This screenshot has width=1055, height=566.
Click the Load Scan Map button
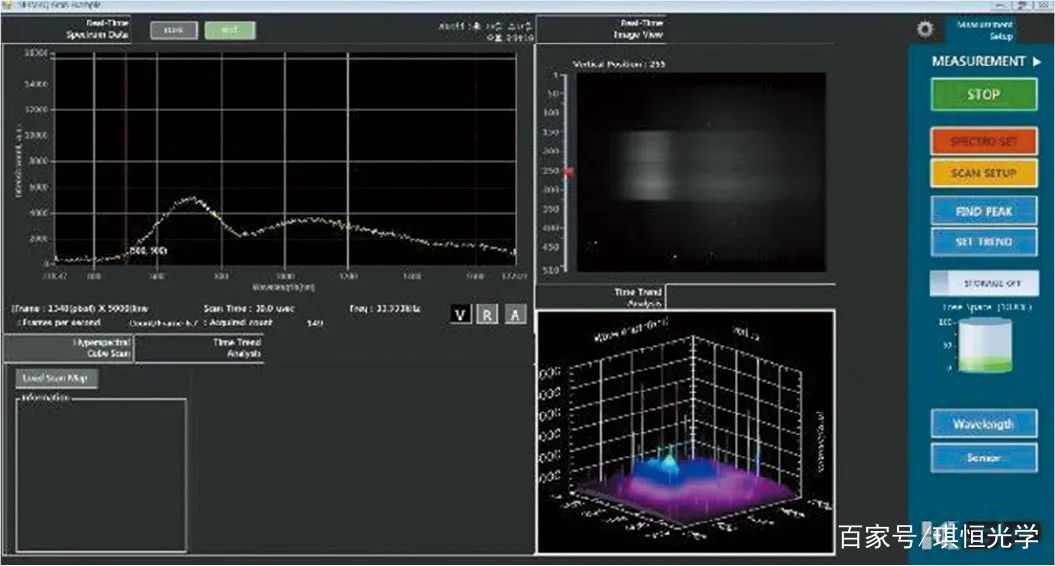55,379
